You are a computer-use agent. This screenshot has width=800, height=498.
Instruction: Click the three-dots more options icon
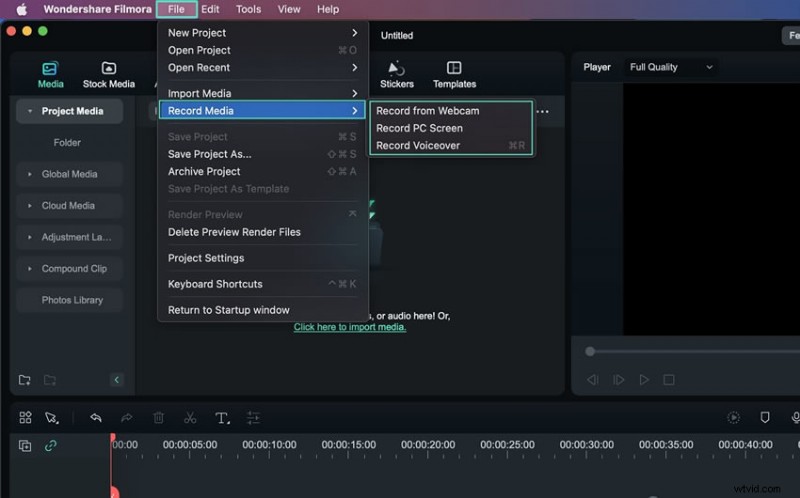click(543, 112)
